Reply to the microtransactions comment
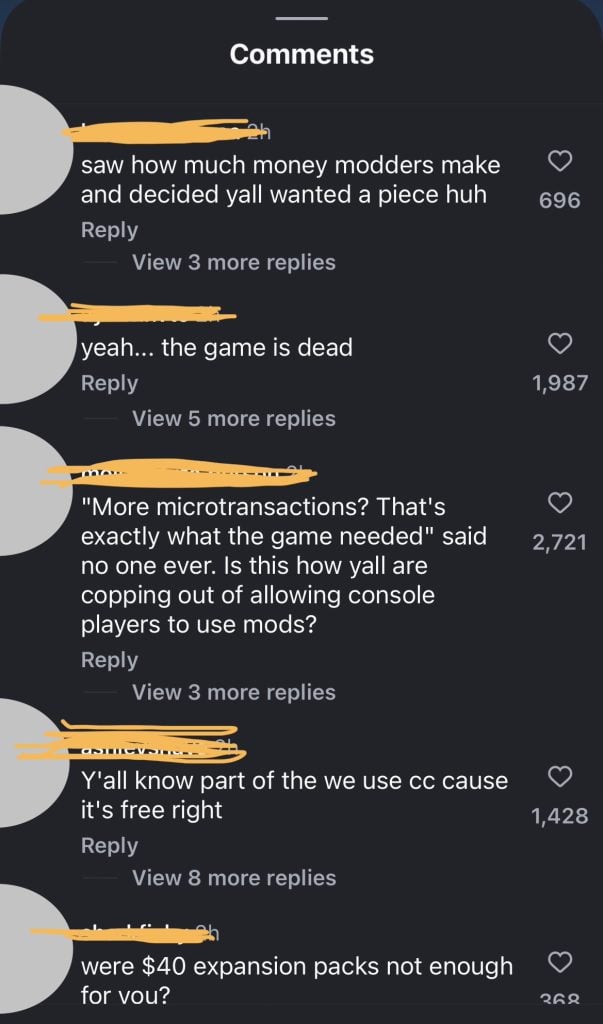Screen dimensions: 603x1024 tap(109, 660)
